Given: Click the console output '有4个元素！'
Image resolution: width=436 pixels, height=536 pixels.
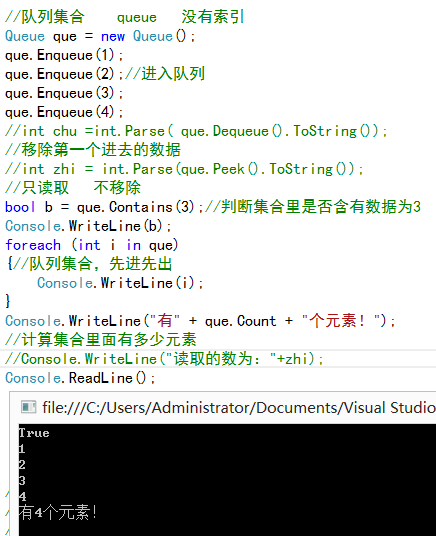Looking at the screenshot, I should [58, 512].
